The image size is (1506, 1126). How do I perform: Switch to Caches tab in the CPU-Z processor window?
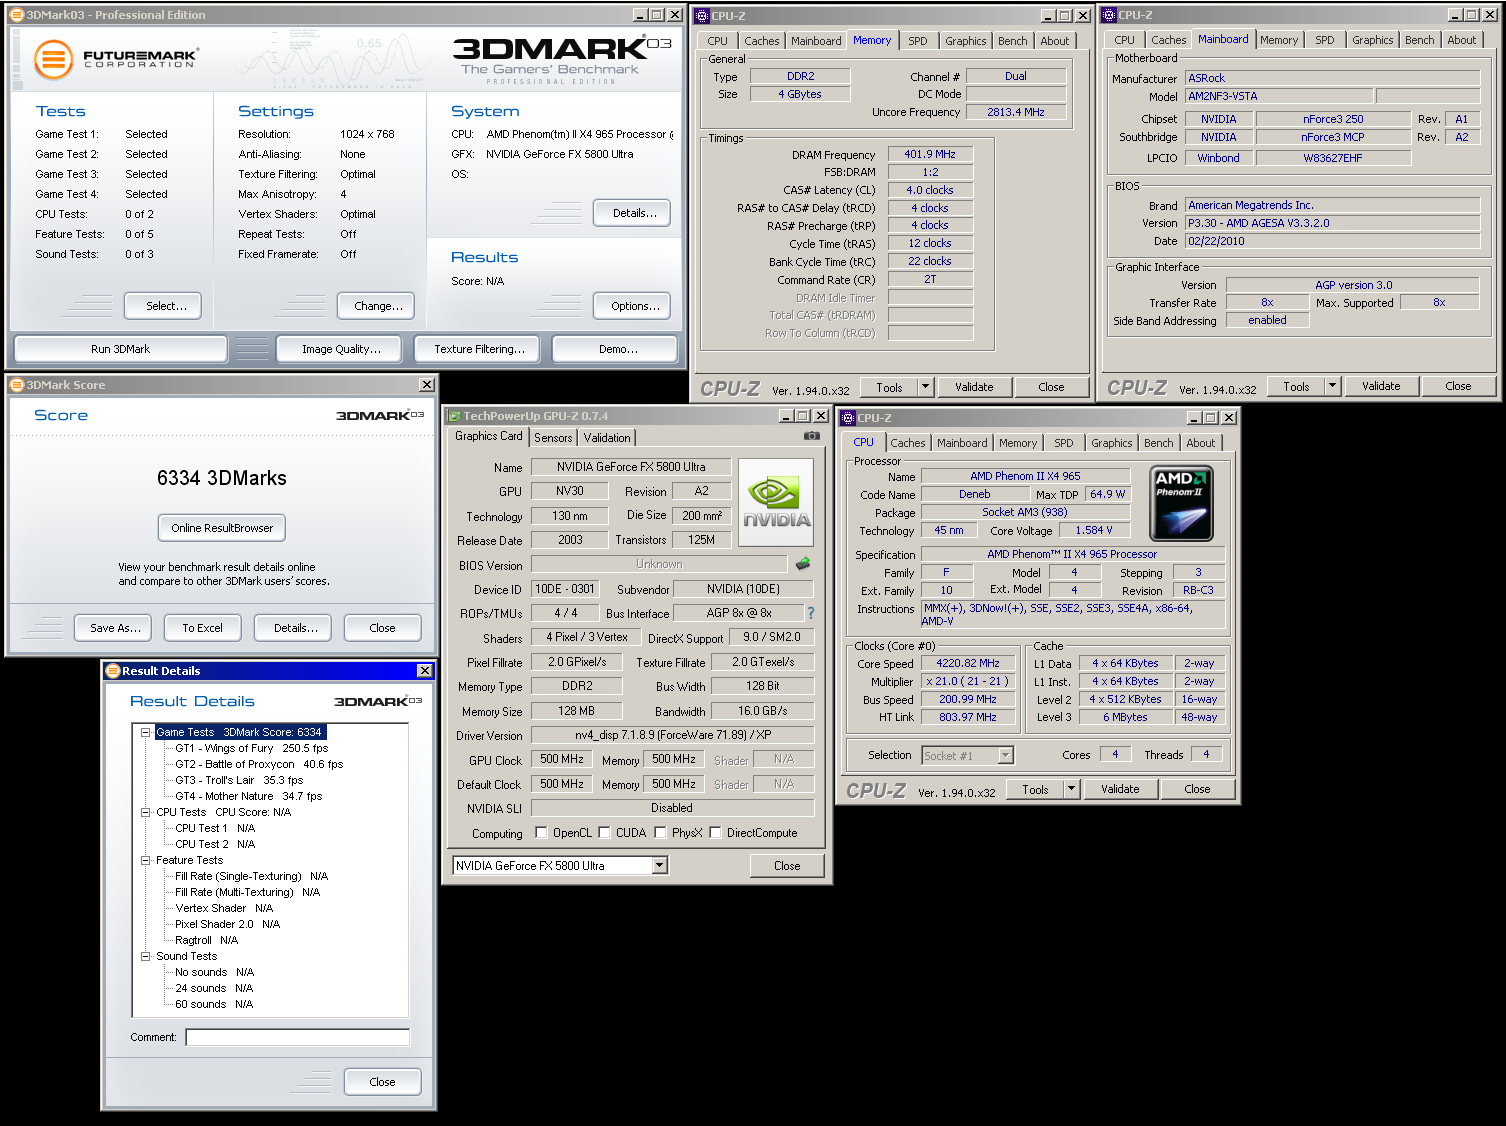[908, 443]
